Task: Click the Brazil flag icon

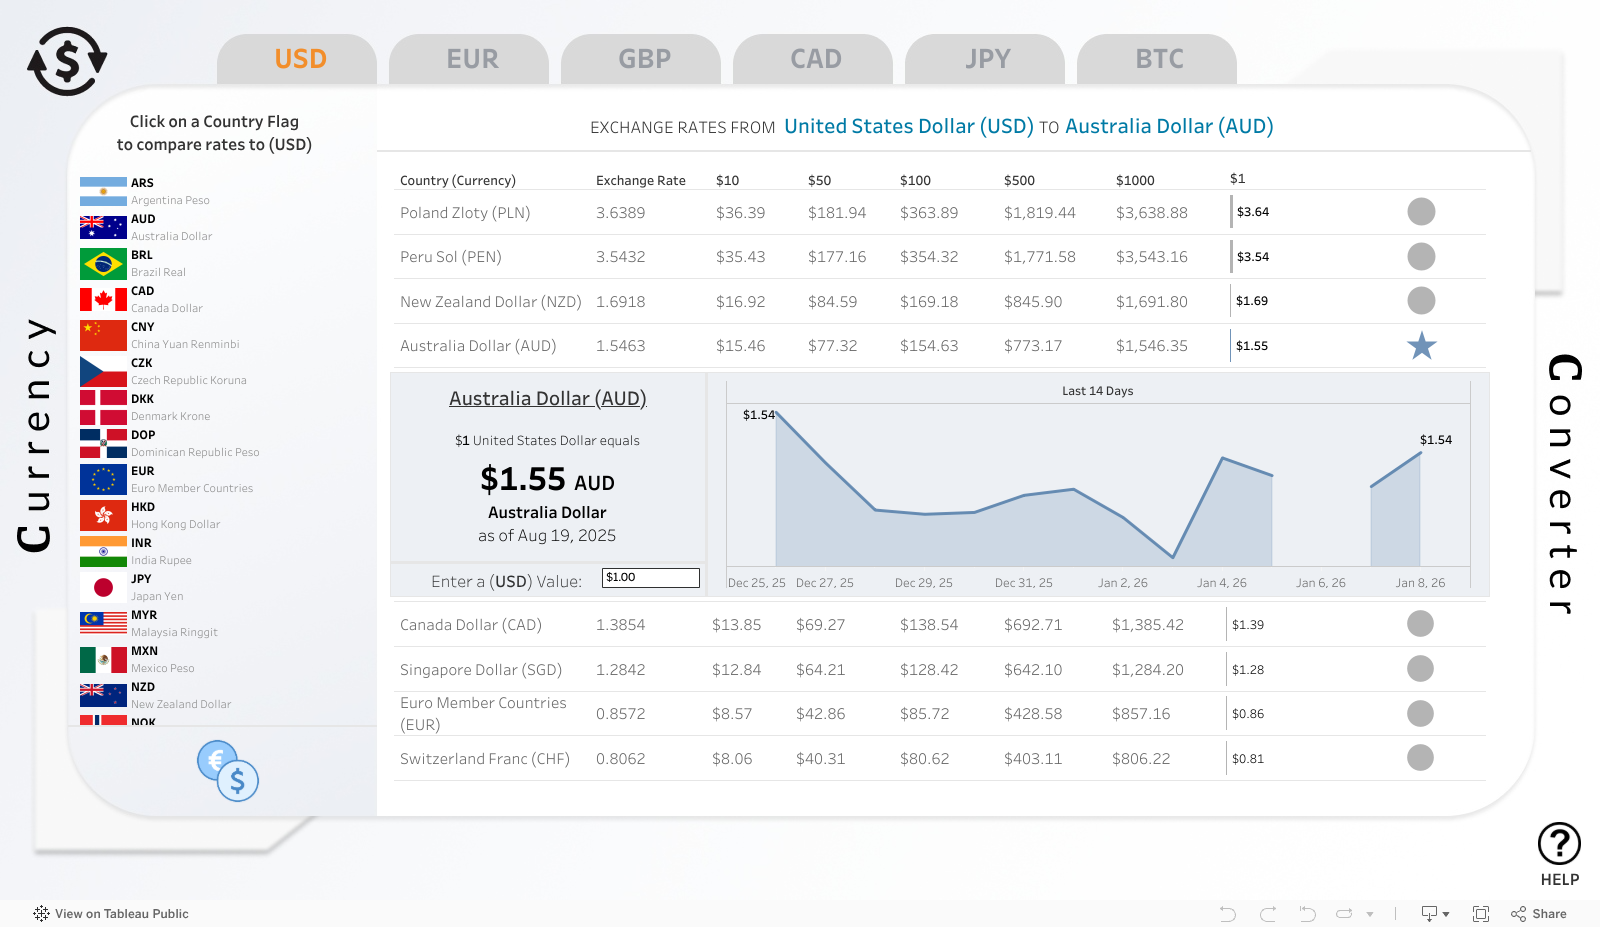Action: (x=103, y=264)
